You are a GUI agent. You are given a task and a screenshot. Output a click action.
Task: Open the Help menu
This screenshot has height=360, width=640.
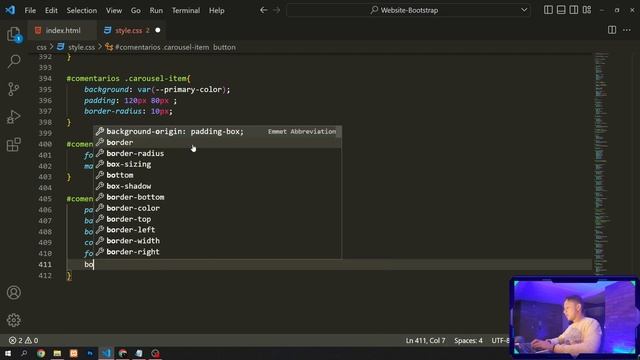click(217, 11)
